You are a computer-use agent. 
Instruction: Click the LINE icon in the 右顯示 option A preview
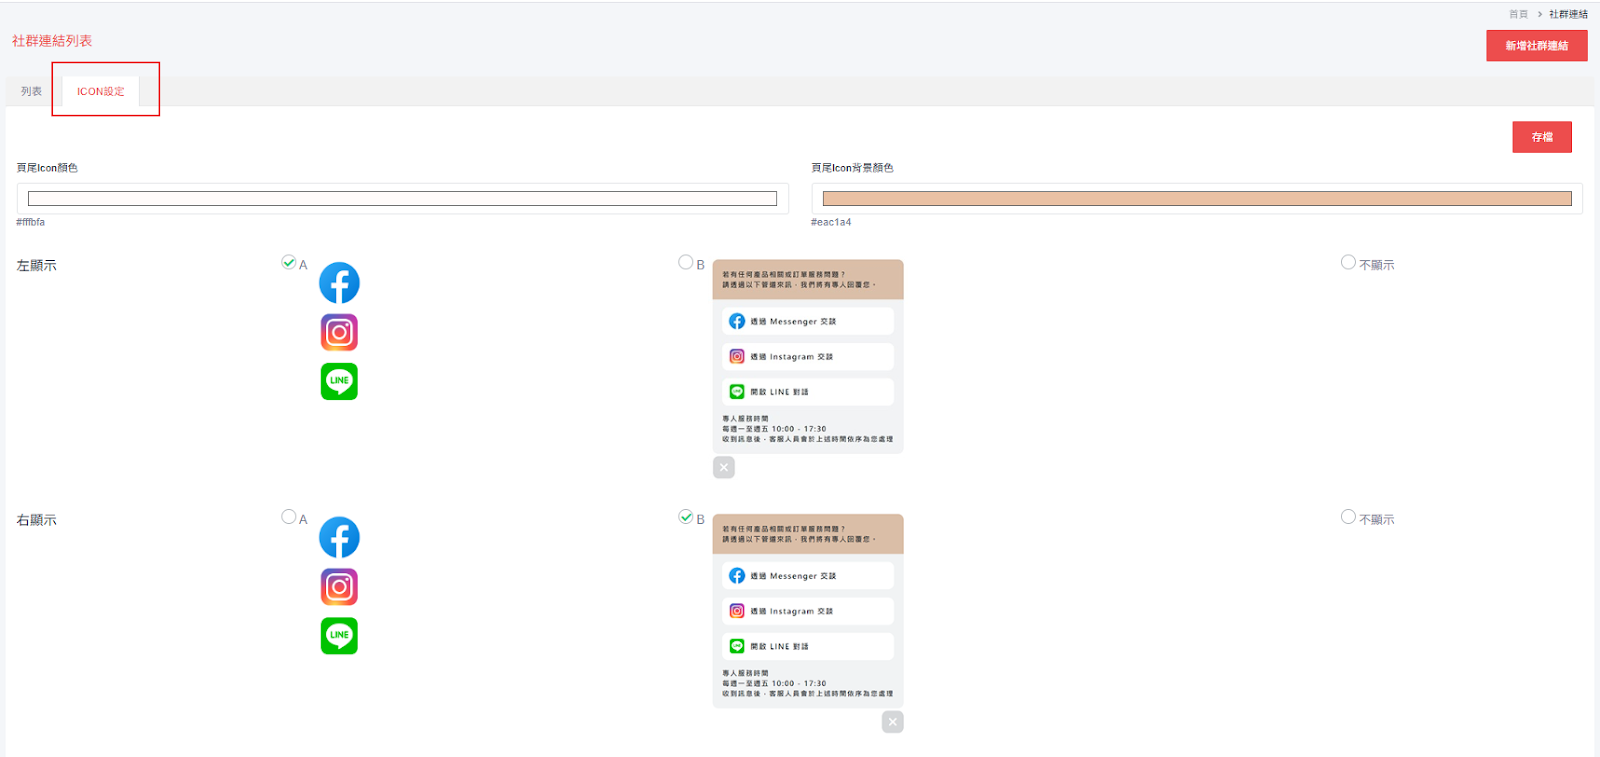339,636
